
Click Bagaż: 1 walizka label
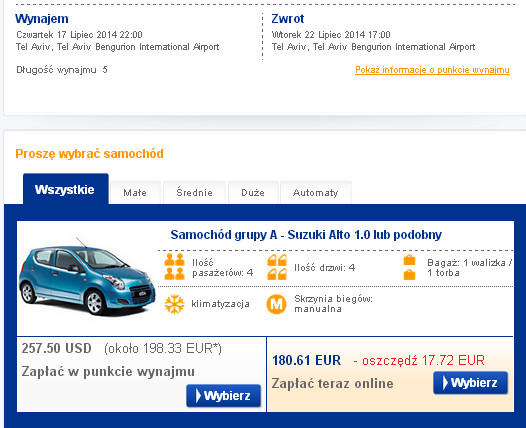tap(470, 267)
